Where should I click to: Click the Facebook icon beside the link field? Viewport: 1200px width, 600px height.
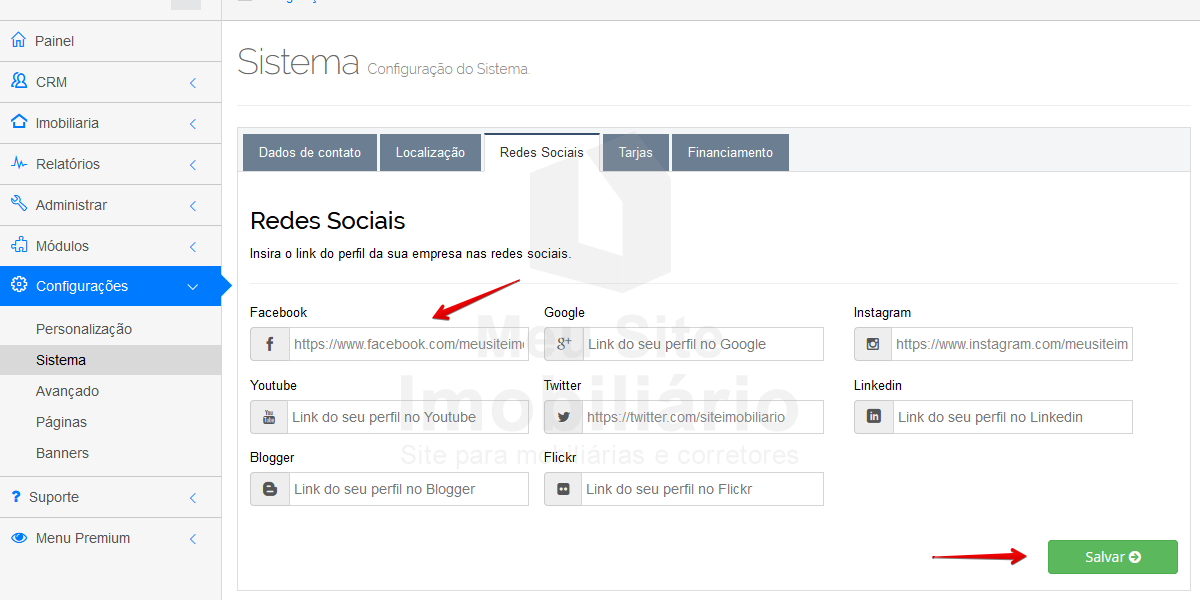coord(270,344)
